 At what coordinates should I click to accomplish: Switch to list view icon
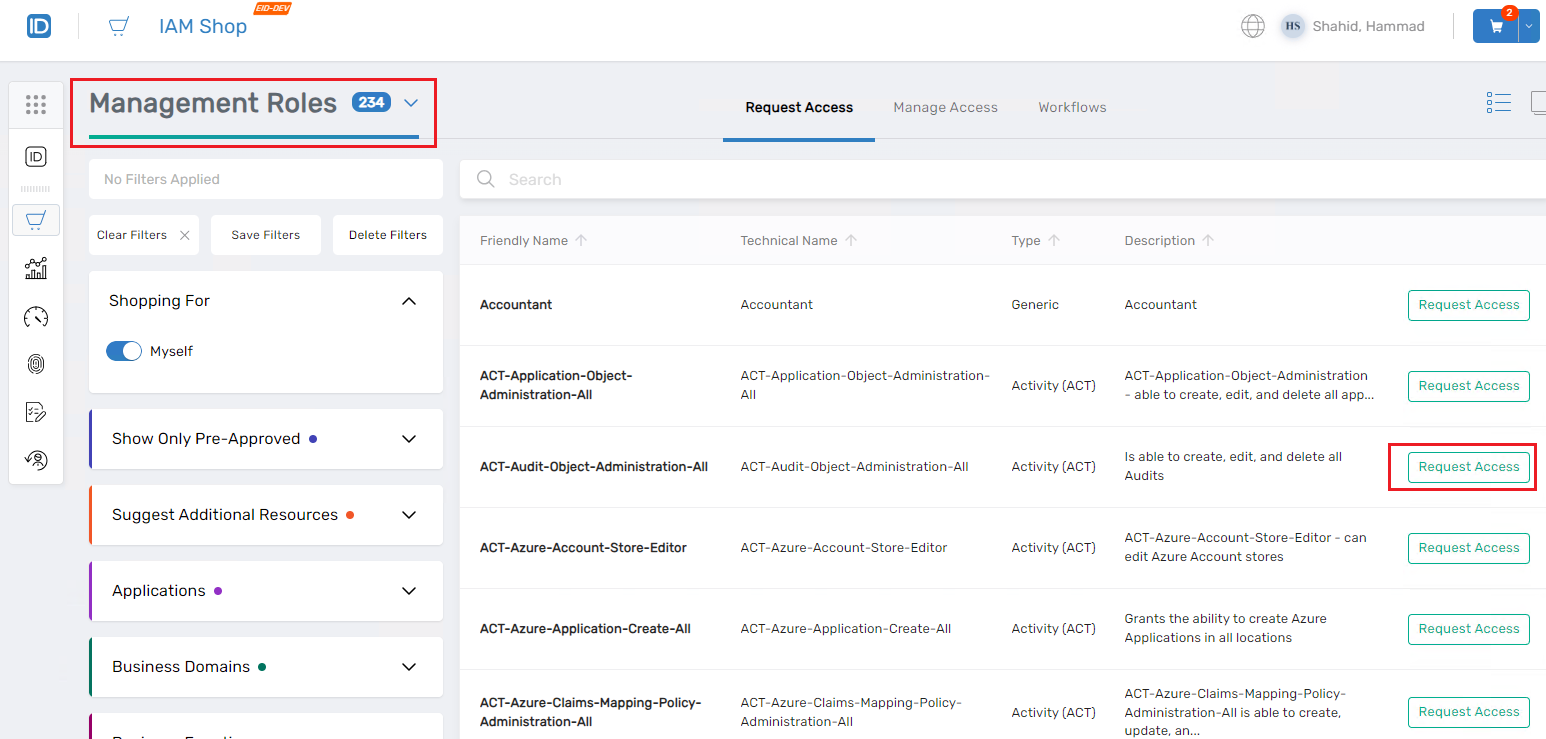(1498, 103)
